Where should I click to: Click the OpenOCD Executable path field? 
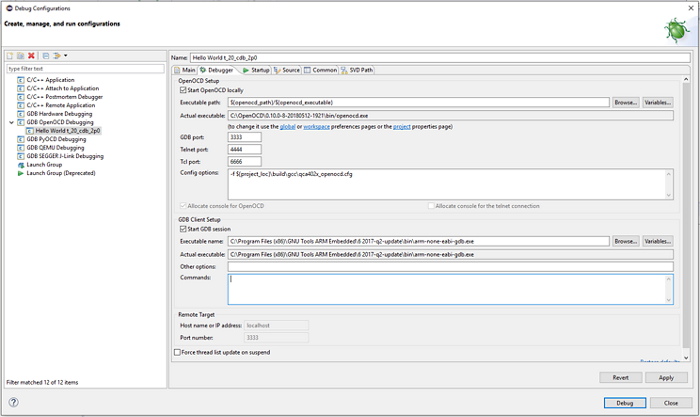coord(419,103)
